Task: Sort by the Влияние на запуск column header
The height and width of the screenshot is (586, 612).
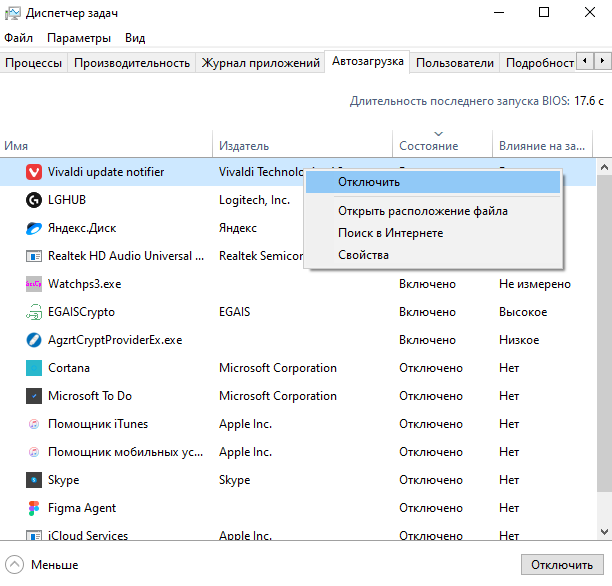Action: [543, 144]
